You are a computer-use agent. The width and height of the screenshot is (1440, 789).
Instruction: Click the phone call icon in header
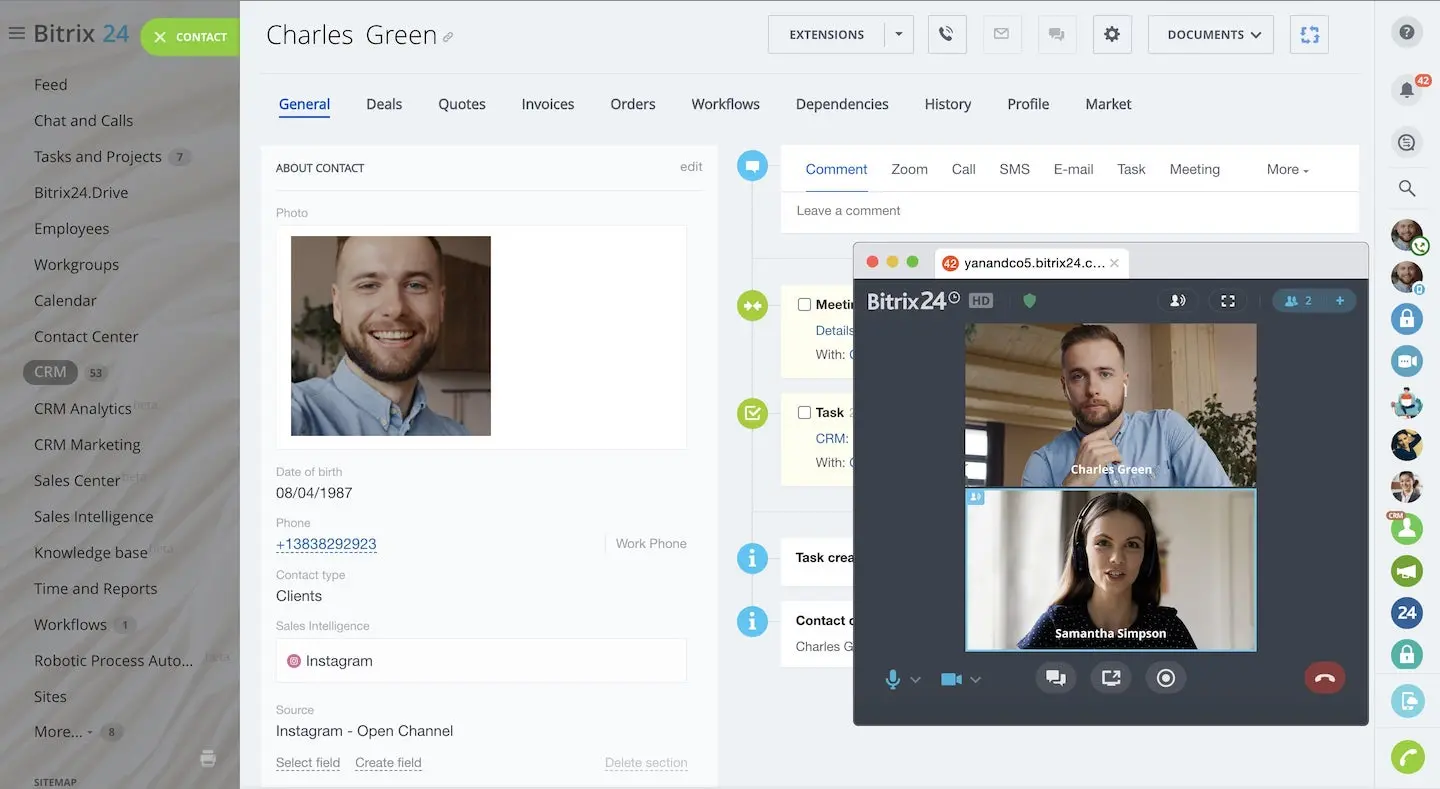point(946,35)
